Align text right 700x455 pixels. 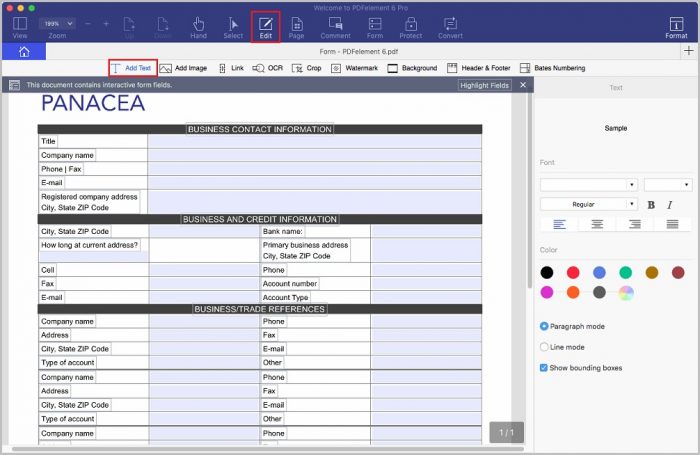pyautogui.click(x=634, y=224)
